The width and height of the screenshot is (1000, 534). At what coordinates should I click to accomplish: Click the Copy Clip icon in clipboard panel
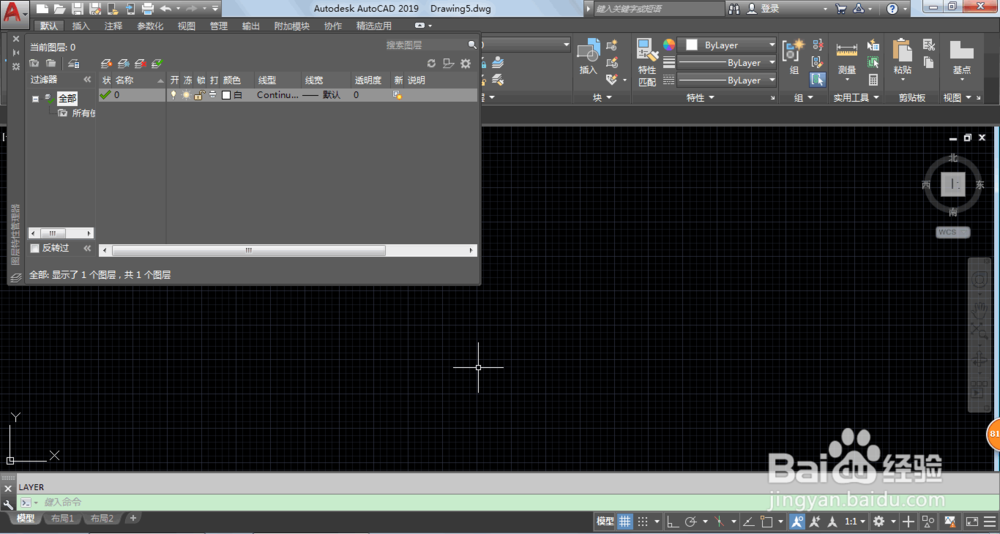tap(929, 63)
